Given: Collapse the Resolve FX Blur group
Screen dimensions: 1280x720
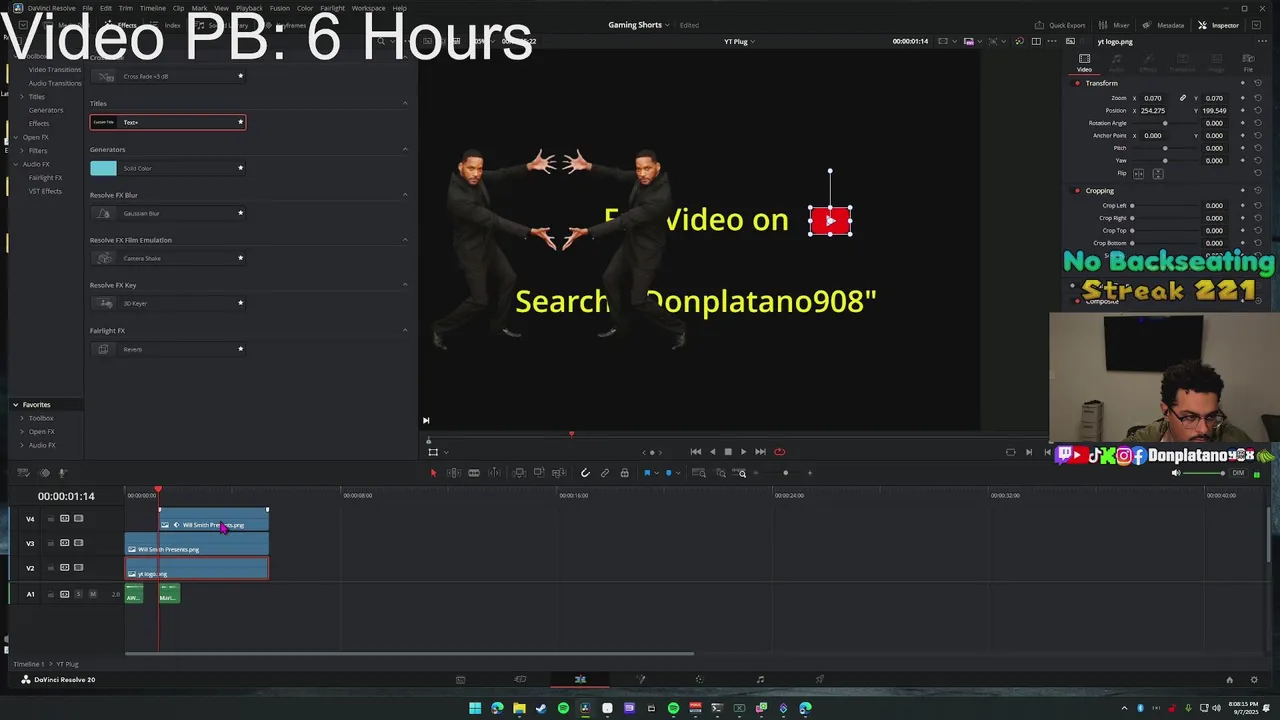Looking at the screenshot, I should click(405, 195).
